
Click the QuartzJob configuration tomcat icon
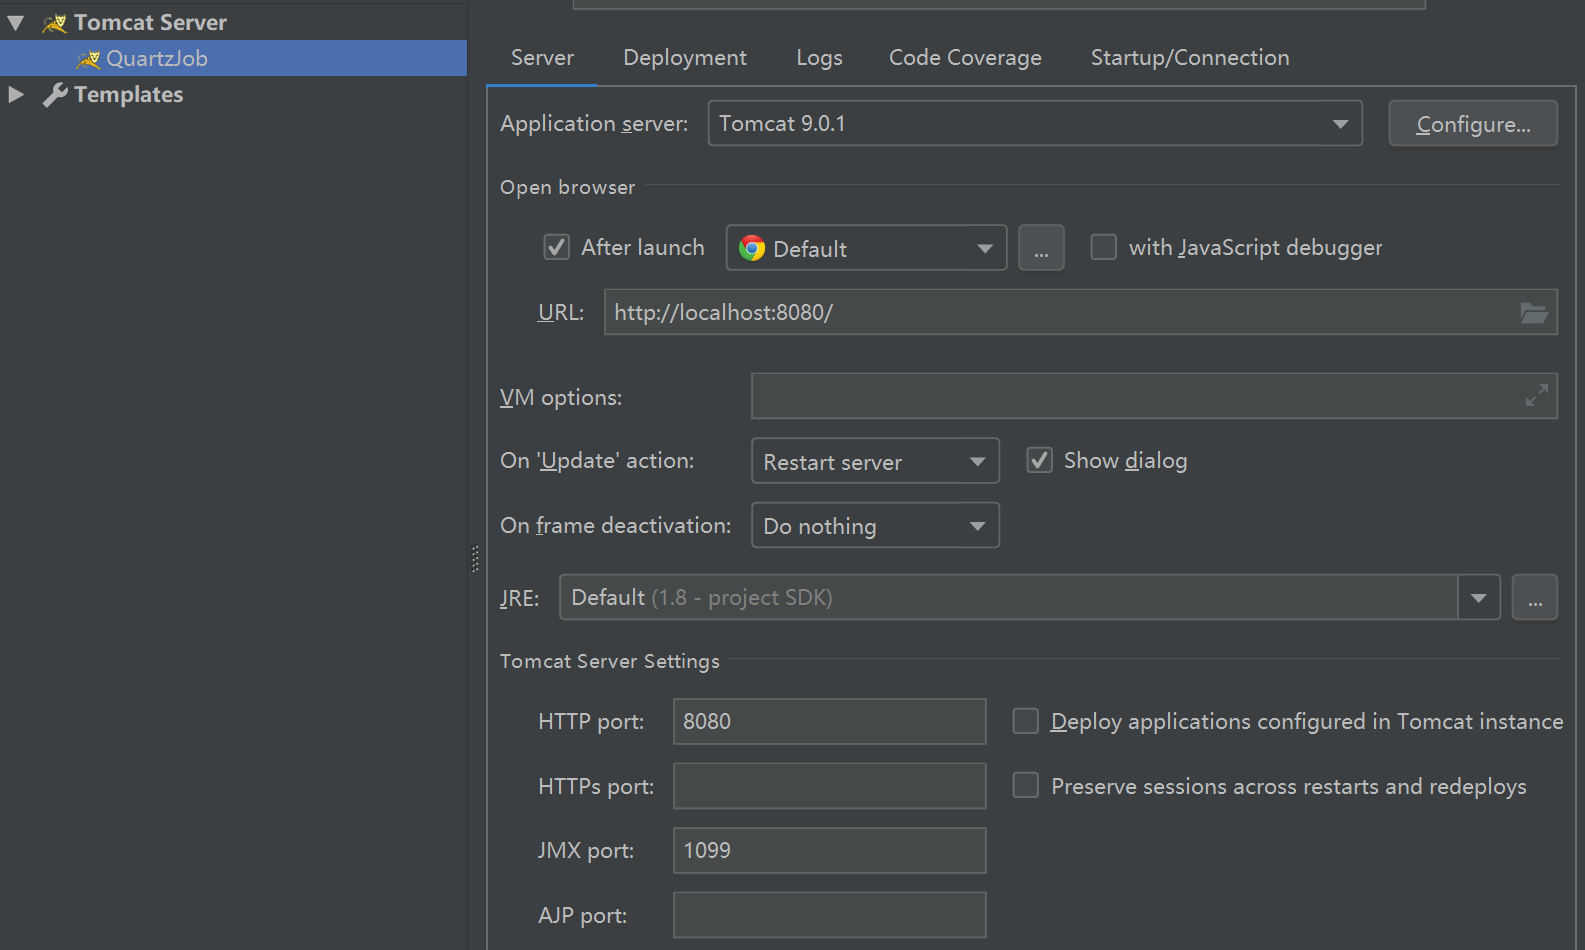(x=88, y=59)
